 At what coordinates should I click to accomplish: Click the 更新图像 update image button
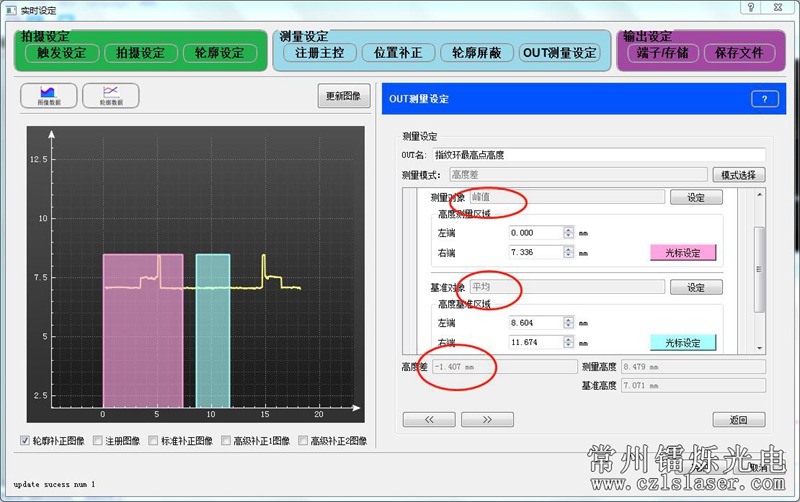345,97
